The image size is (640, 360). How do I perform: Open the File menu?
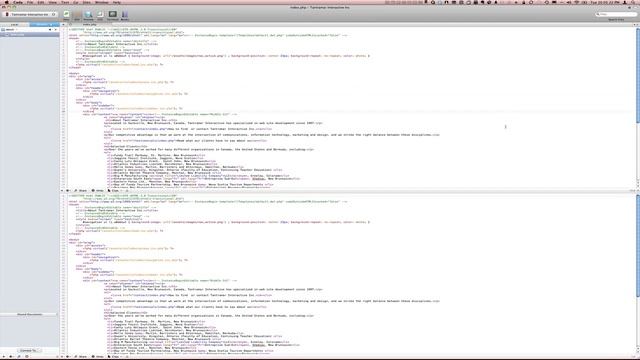(30, 2)
